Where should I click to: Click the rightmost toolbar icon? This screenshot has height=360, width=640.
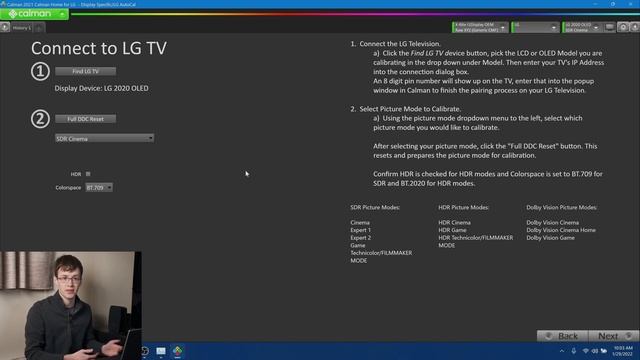tap(635, 27)
